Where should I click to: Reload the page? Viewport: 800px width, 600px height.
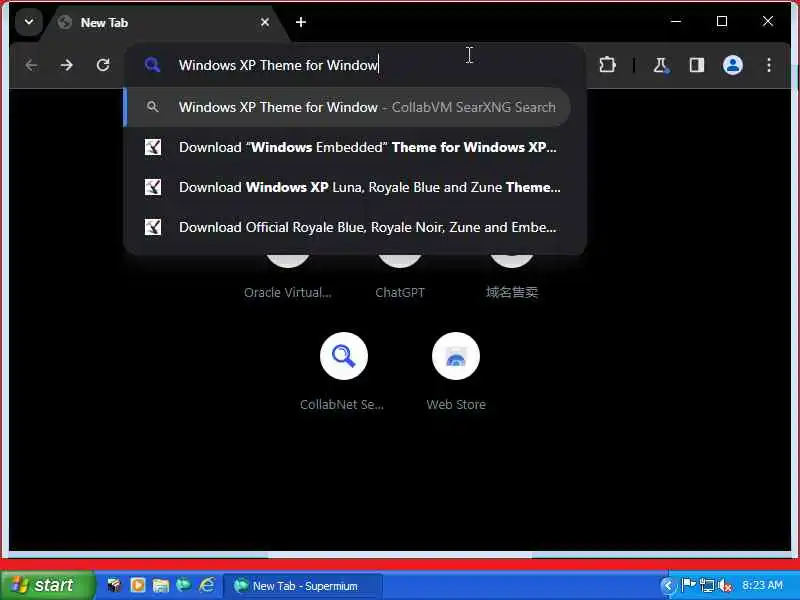click(x=103, y=65)
